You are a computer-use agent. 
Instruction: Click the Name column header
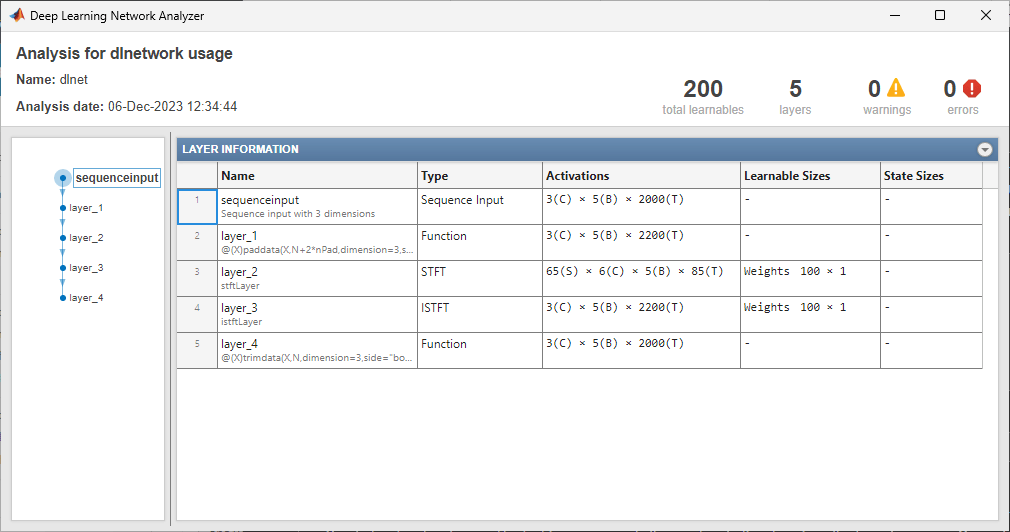point(318,175)
